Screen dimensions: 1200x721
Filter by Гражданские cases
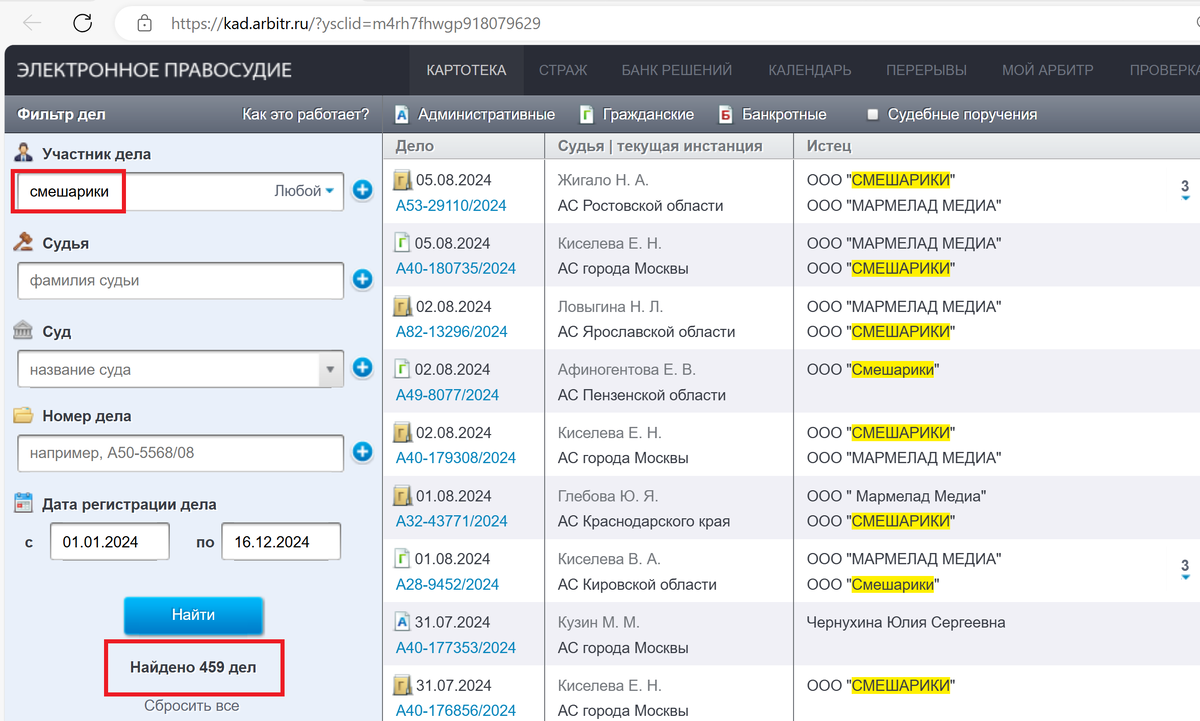(637, 114)
